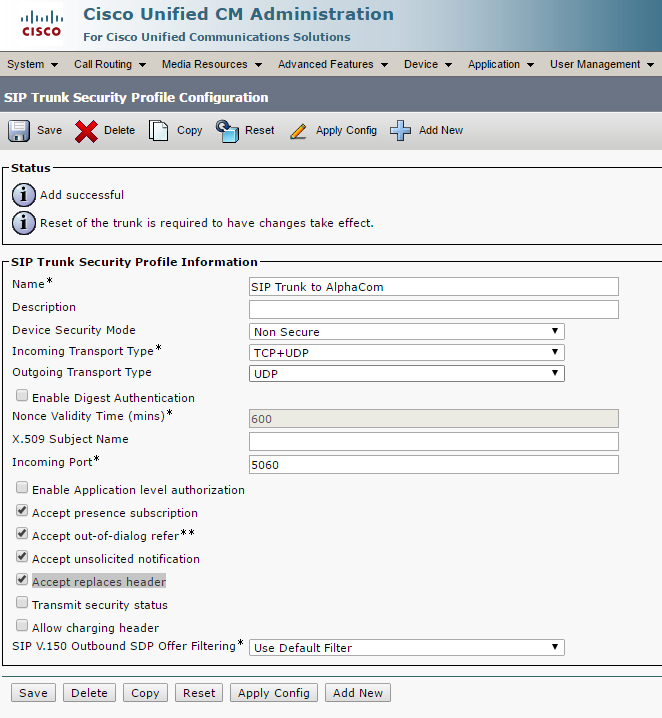
Task: Check Enable Application level authorization
Action: click(x=22, y=487)
